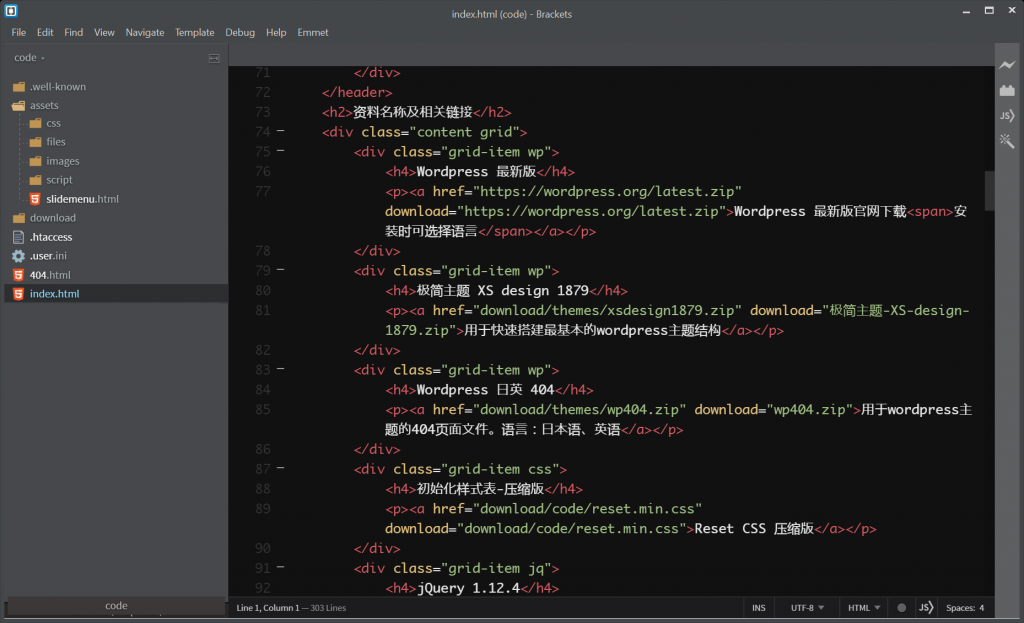Click the Live Preview lightning icon
Screen dimensions: 1024x623
click(x=1007, y=65)
